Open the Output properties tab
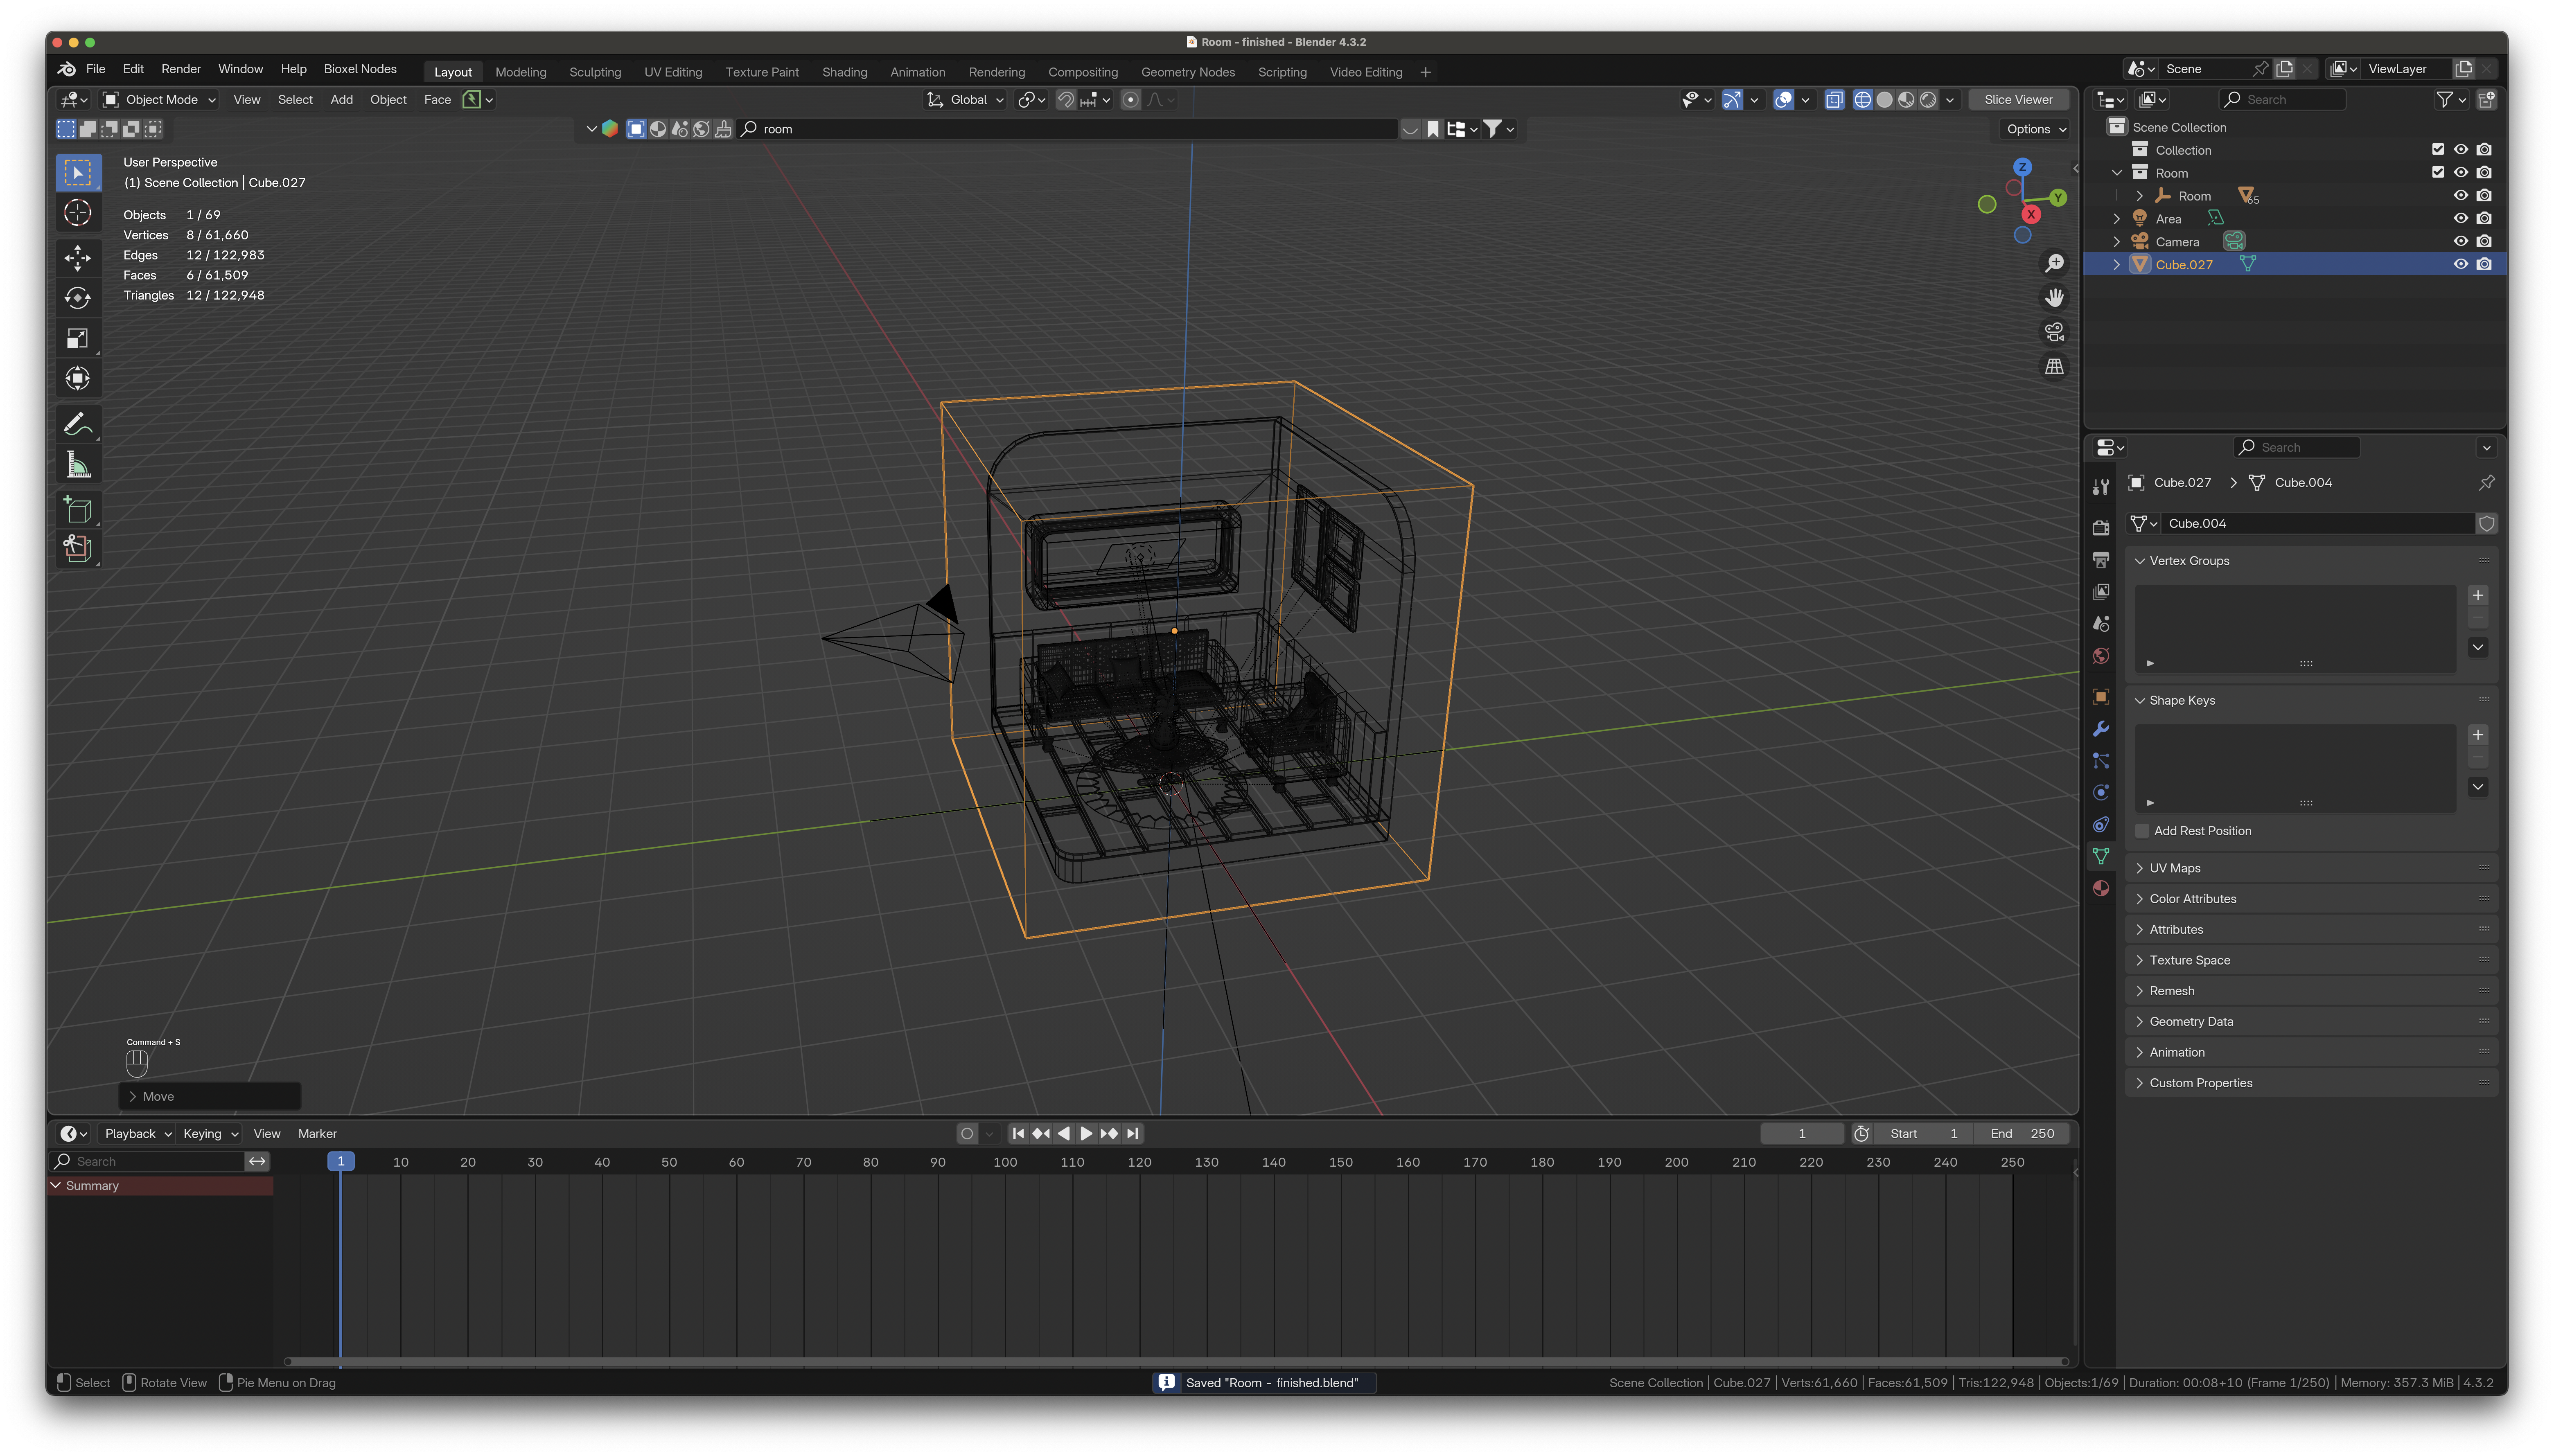The height and width of the screenshot is (1456, 2554). tap(2101, 560)
